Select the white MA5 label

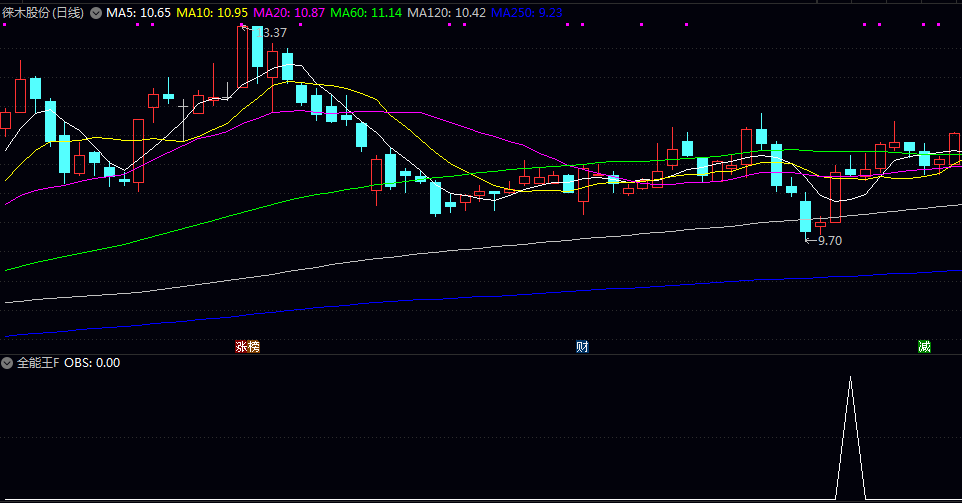139,13
